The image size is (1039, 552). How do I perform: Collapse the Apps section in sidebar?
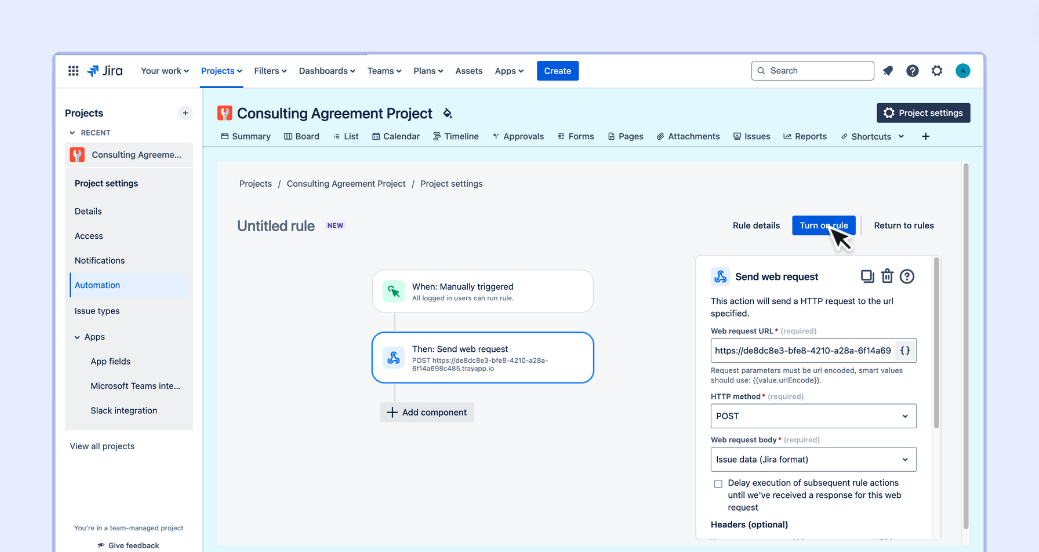click(78, 338)
